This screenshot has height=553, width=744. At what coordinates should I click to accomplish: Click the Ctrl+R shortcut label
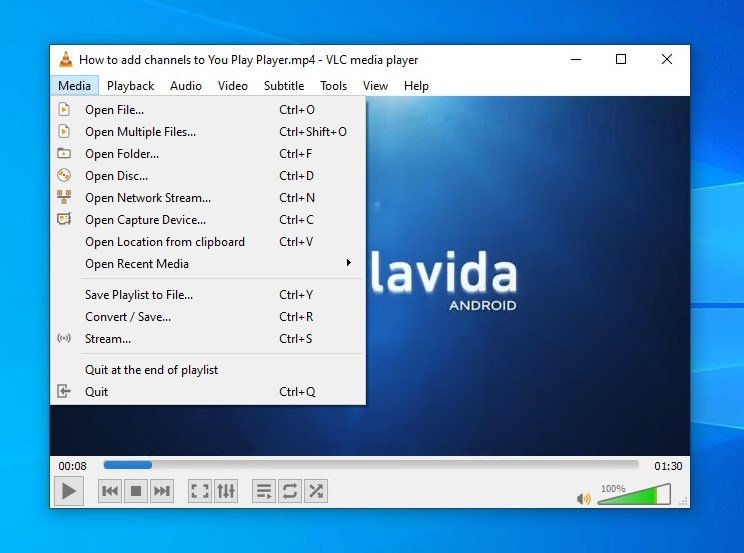(296, 317)
